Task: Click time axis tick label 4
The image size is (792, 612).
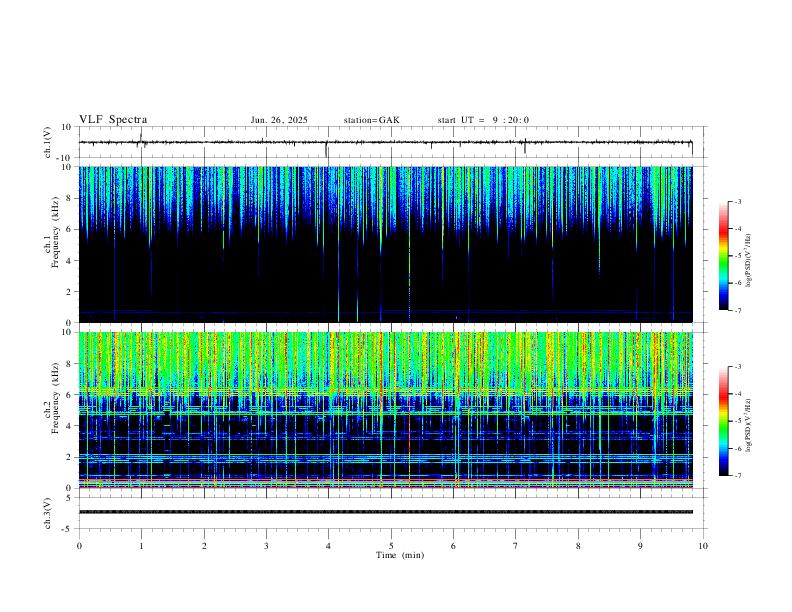Action: (x=328, y=546)
